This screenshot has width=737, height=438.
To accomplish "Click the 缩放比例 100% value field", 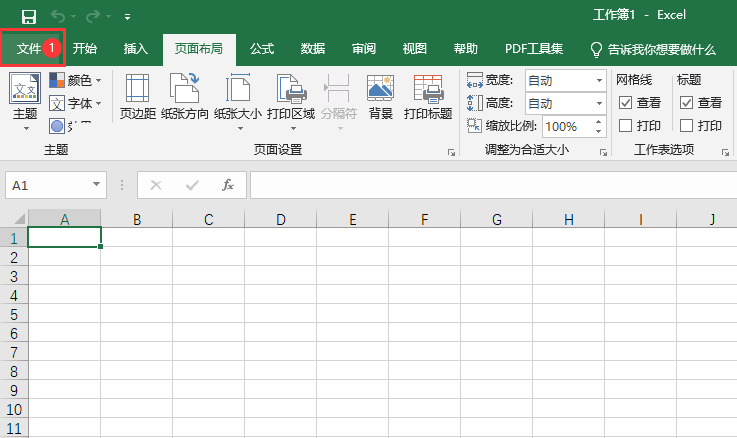I will coord(566,126).
